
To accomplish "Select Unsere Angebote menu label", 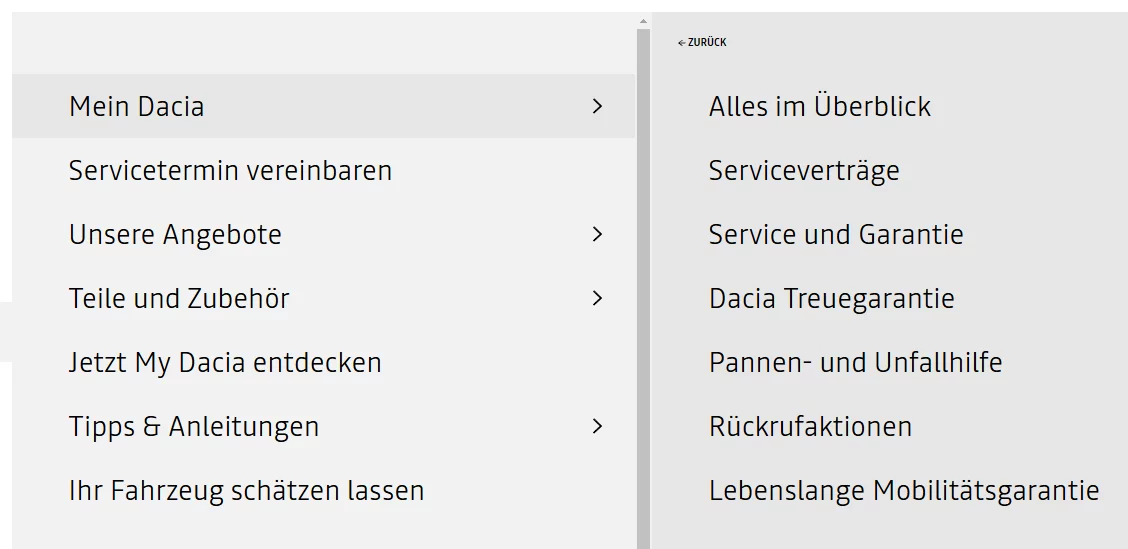I will point(176,235).
